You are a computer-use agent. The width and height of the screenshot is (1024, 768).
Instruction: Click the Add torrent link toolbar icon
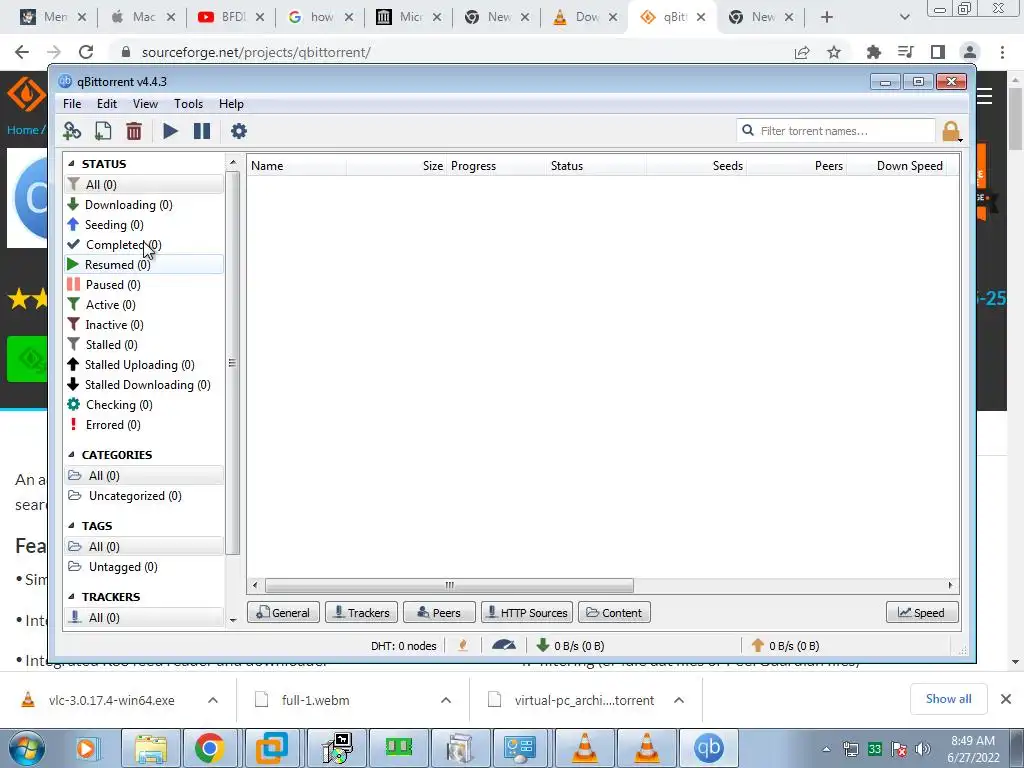click(72, 131)
